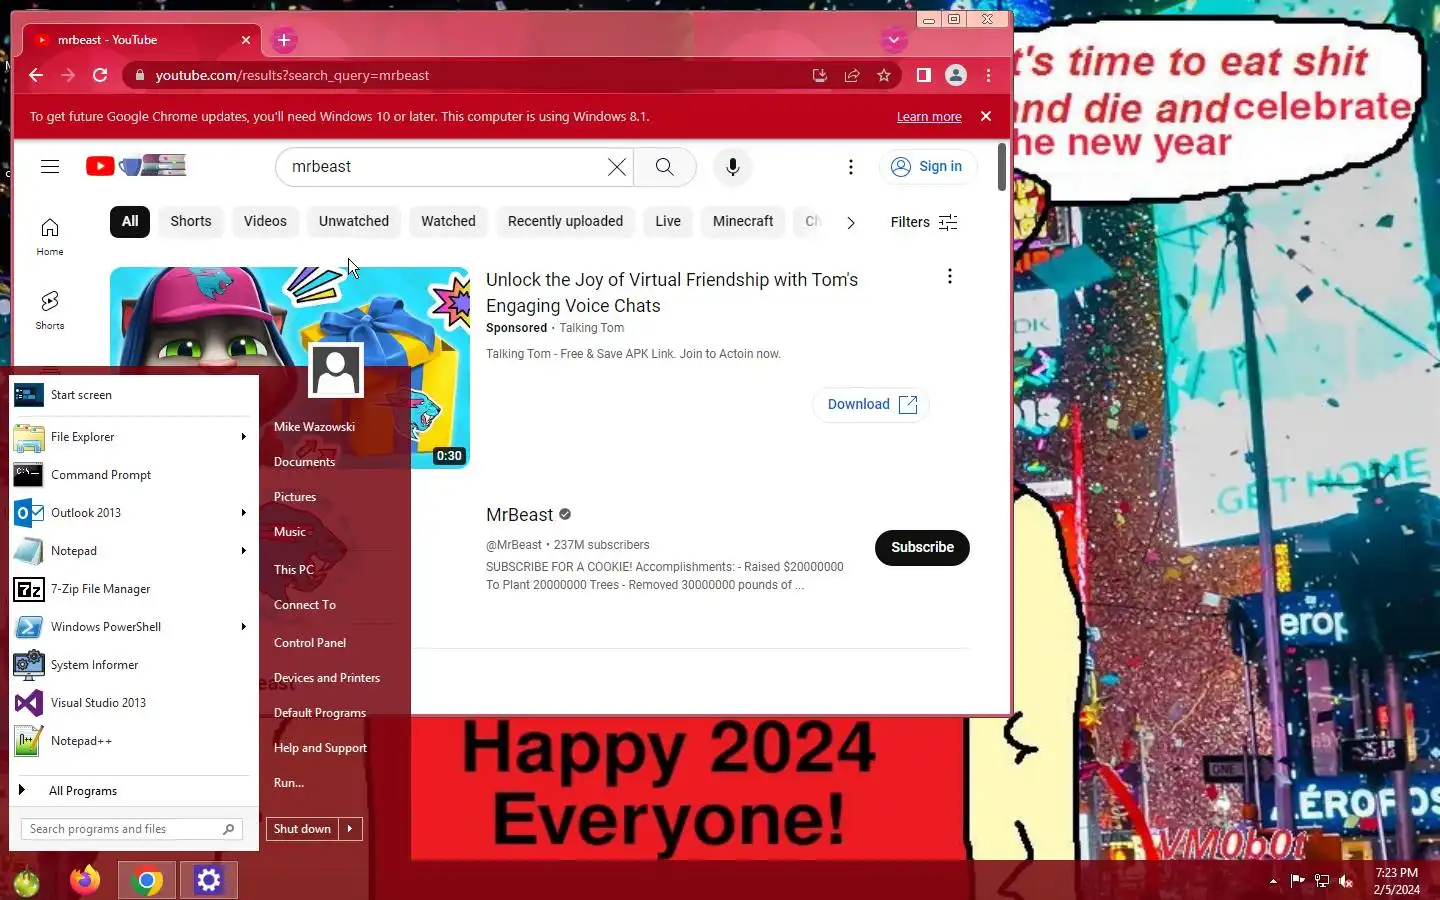Open a new Chrome tab
This screenshot has height=900, width=1440.
[x=284, y=40]
